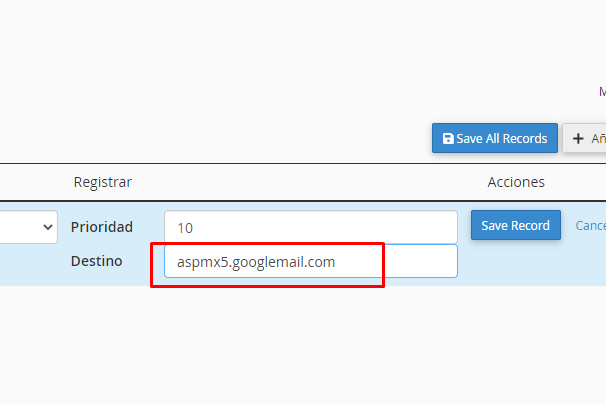Click the plus icon on the add record button
The width and height of the screenshot is (606, 404).
pyautogui.click(x=578, y=139)
